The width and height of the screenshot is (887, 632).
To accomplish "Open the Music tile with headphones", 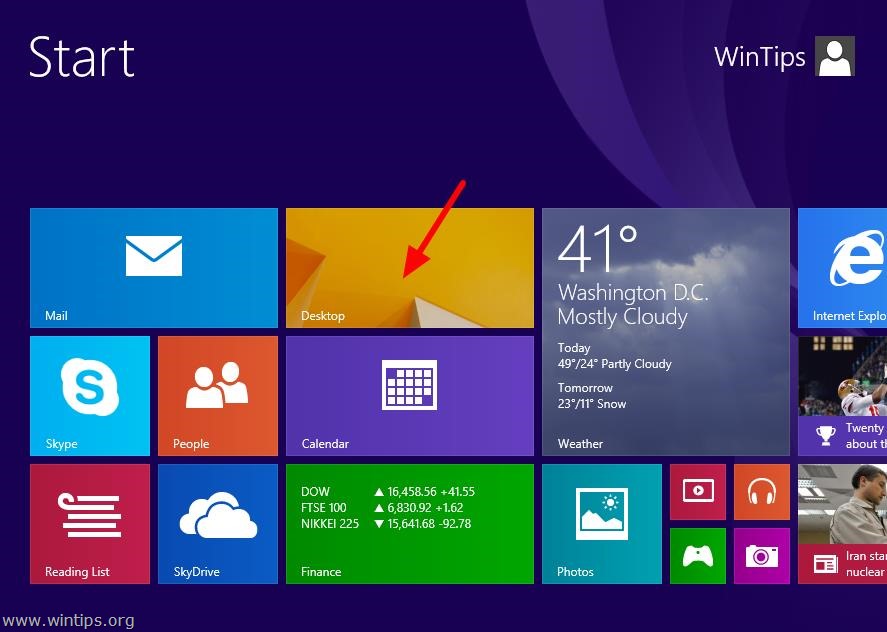I will click(x=761, y=492).
